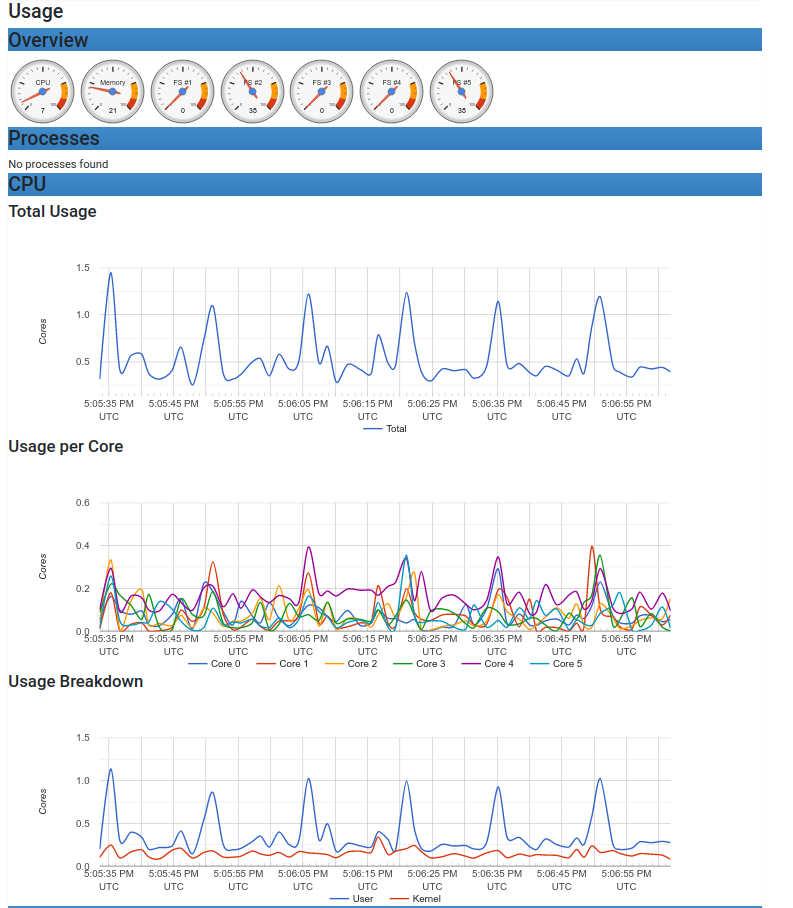Screen dimensions: 793x908
Task: Click the Processes section header bar
Action: 384,138
